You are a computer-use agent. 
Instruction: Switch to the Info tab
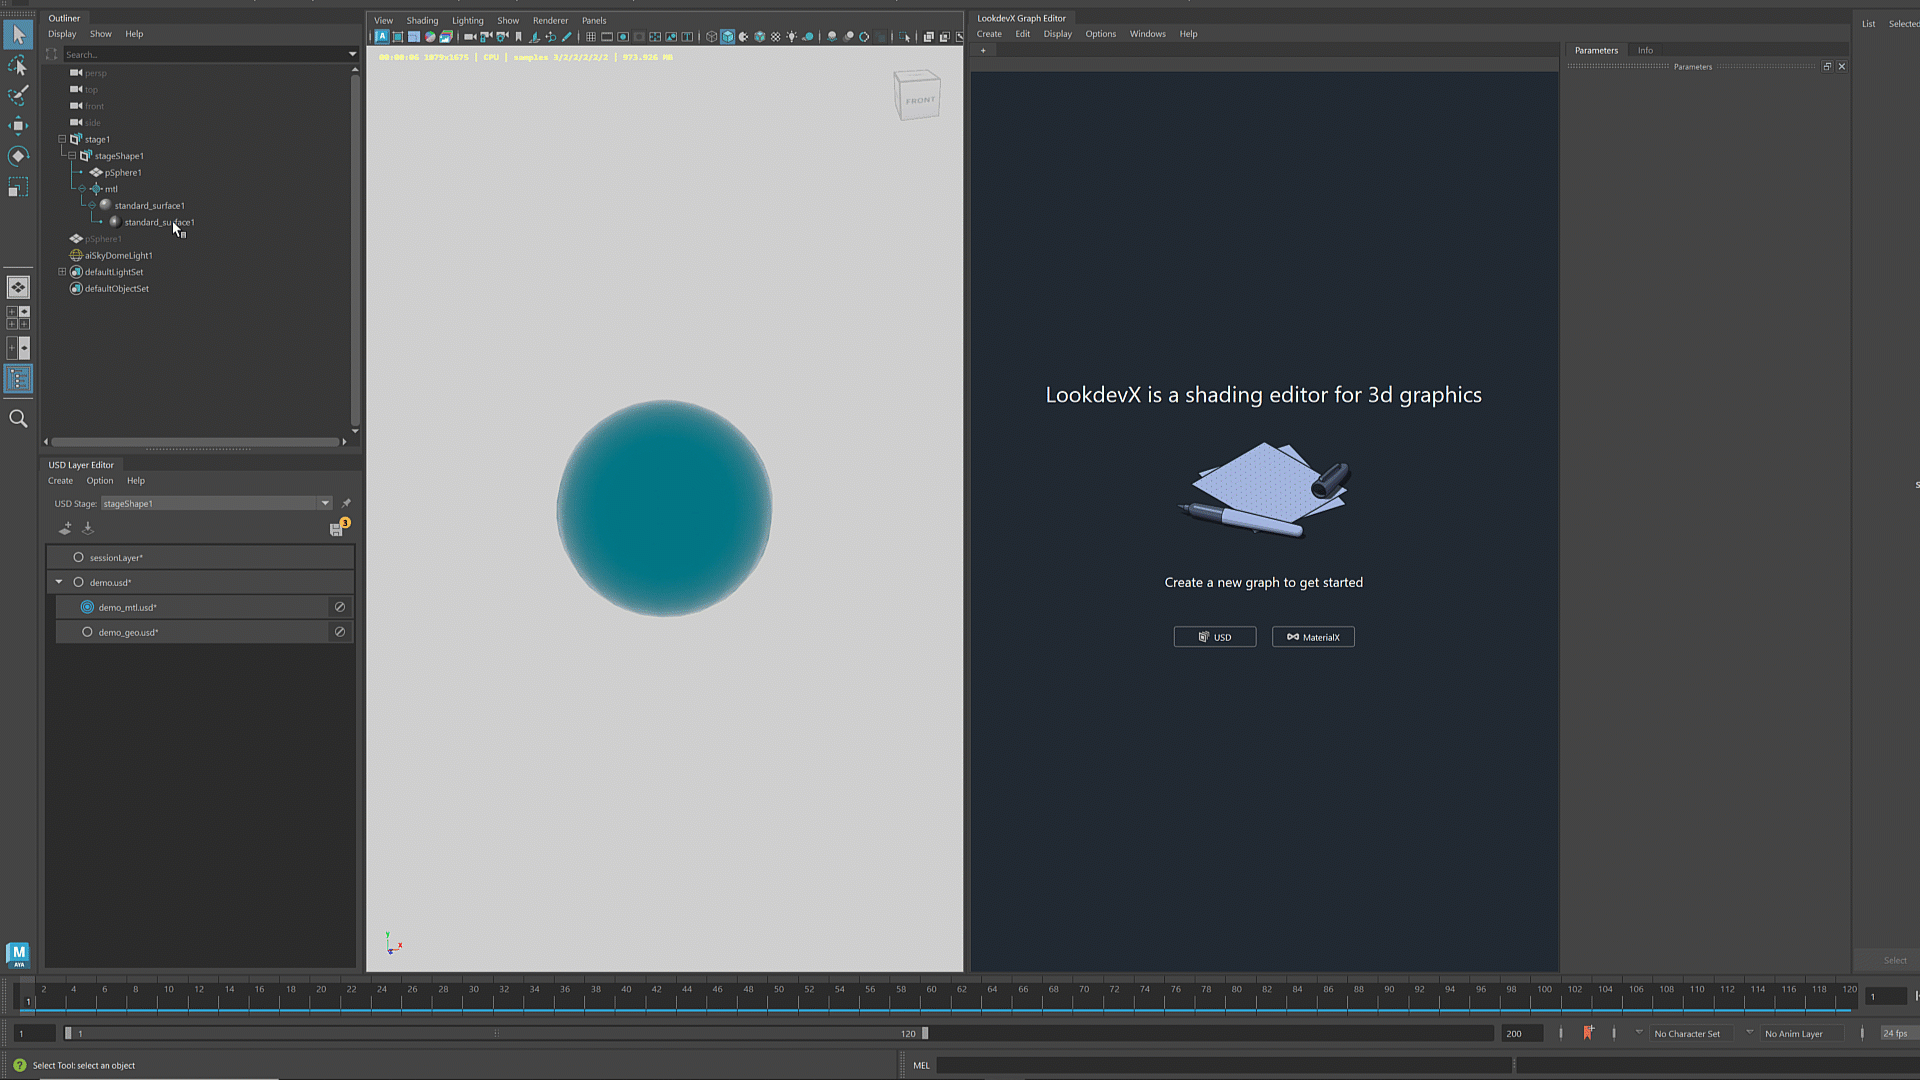click(1645, 50)
